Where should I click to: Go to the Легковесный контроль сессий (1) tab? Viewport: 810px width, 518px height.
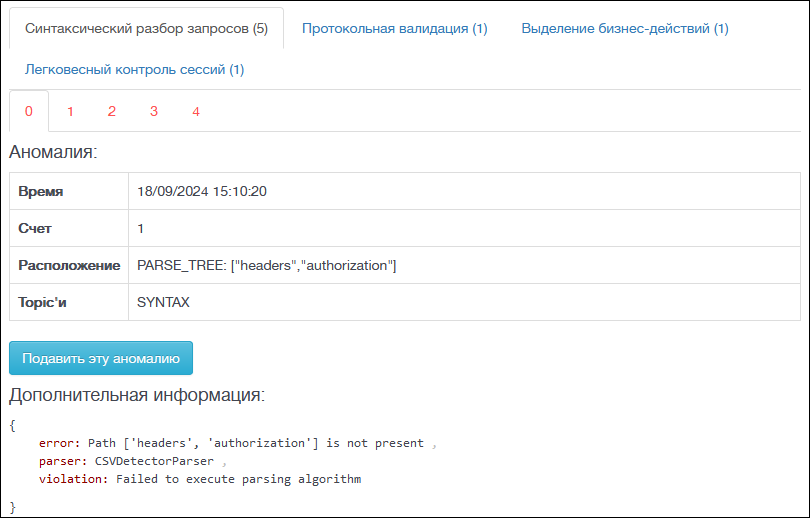click(x=134, y=69)
